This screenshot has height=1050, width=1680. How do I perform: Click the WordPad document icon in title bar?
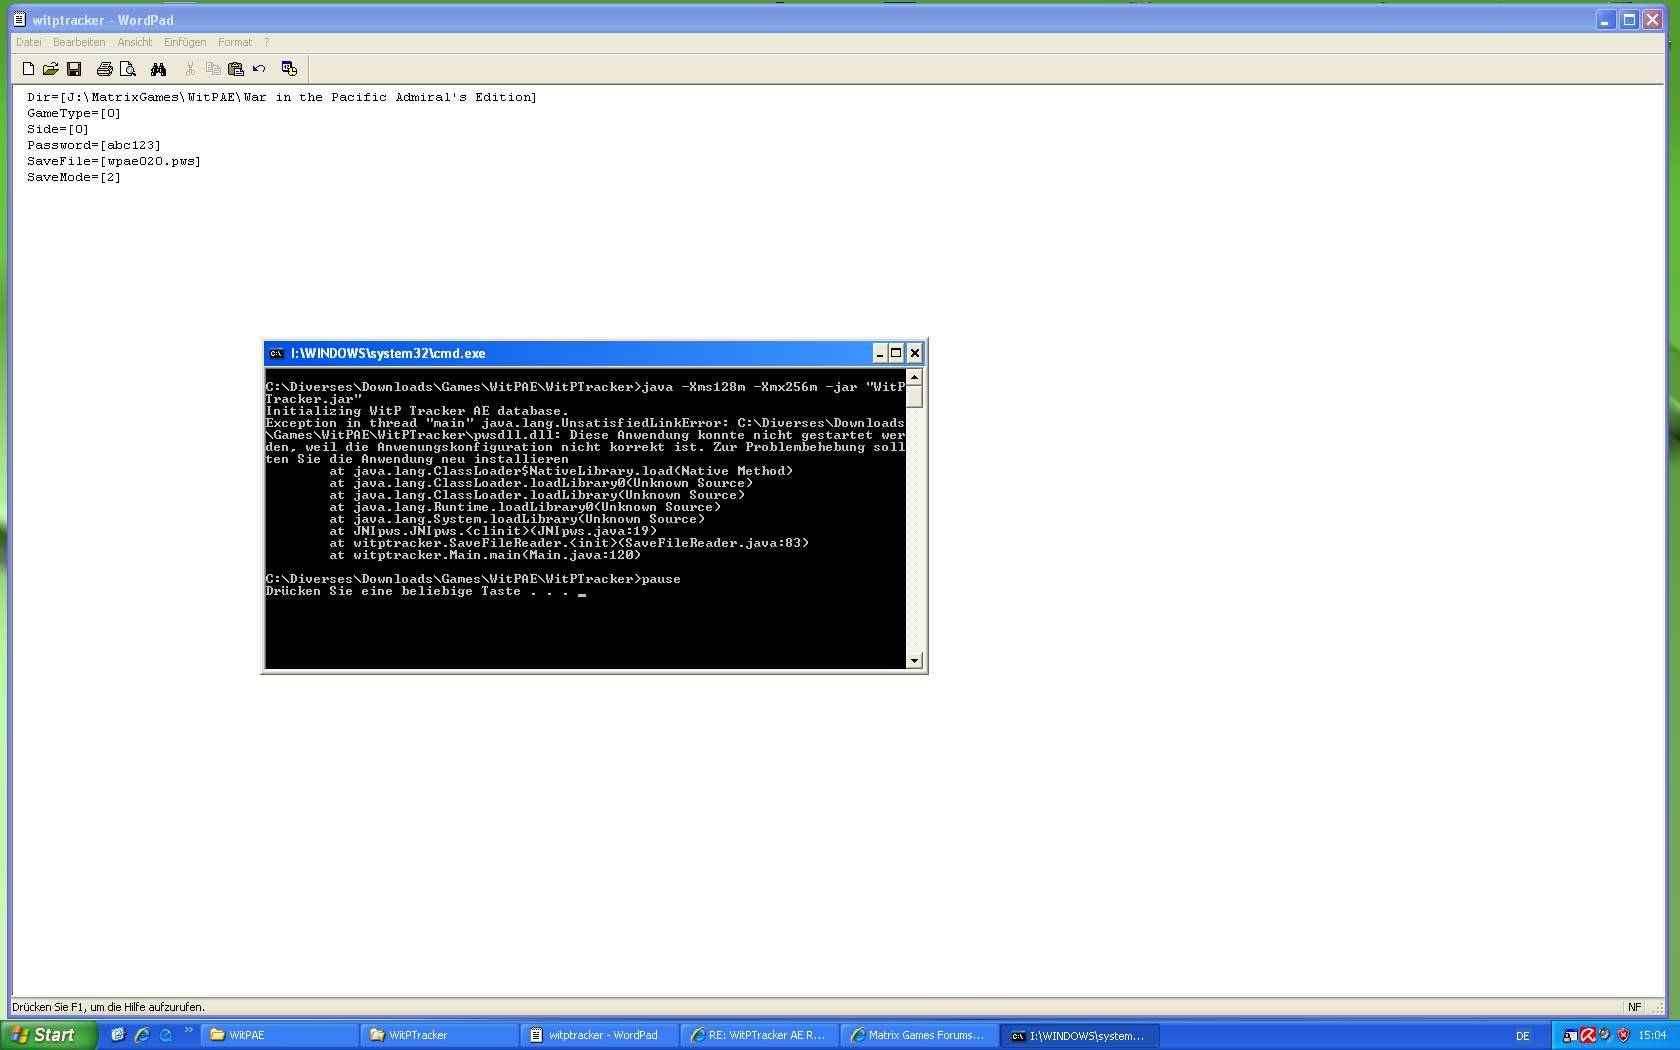tap(19, 19)
